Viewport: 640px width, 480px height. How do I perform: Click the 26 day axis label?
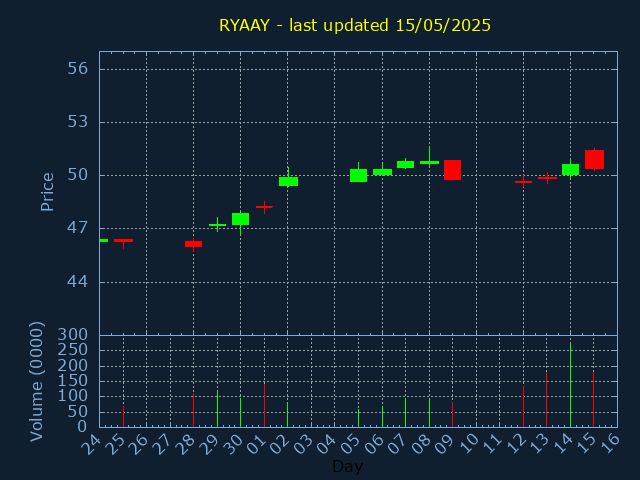[138, 444]
